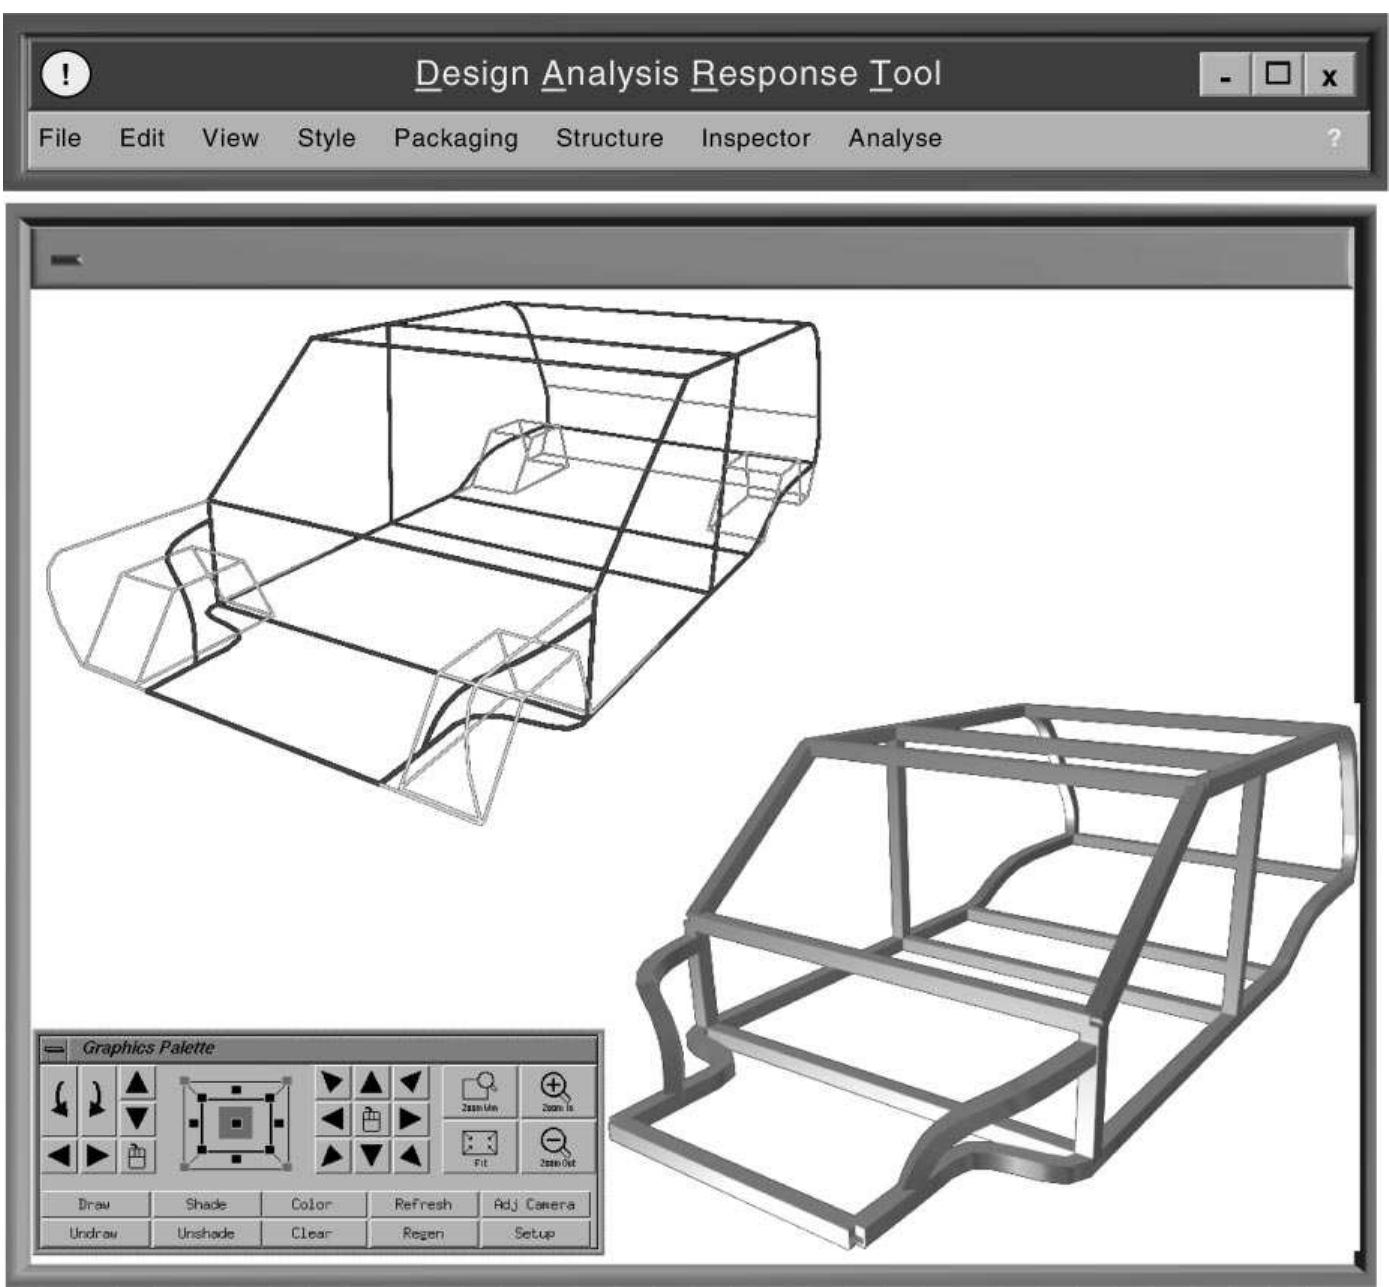Open the viewport window menu button
The image size is (1389, 1287).
(67, 260)
